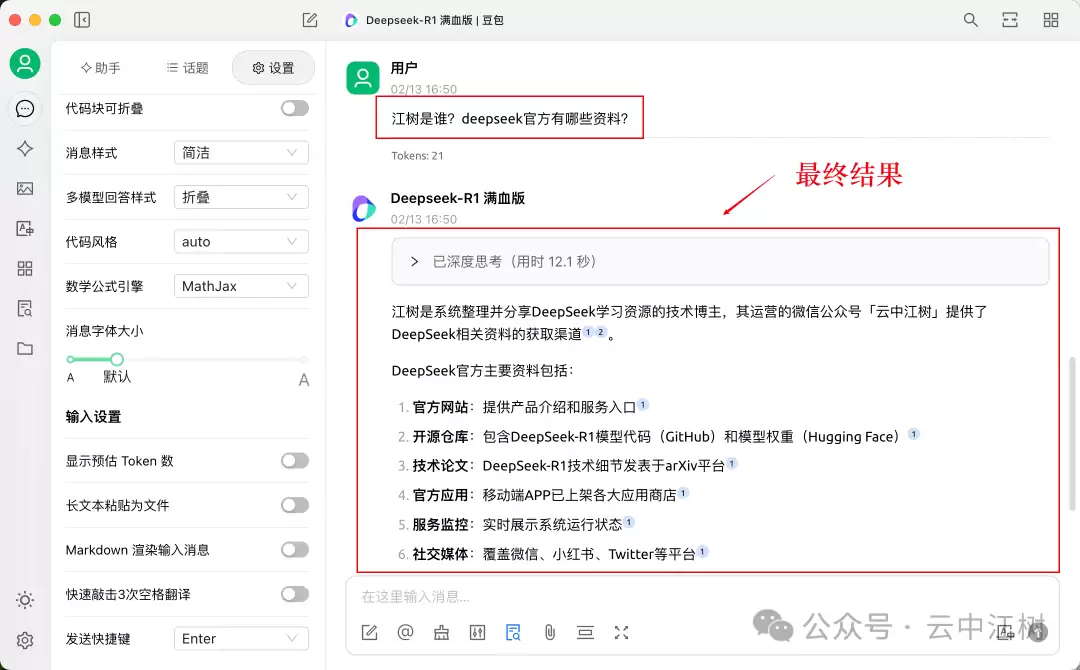
Task: Click the @ mention-model icon
Action: click(x=406, y=632)
